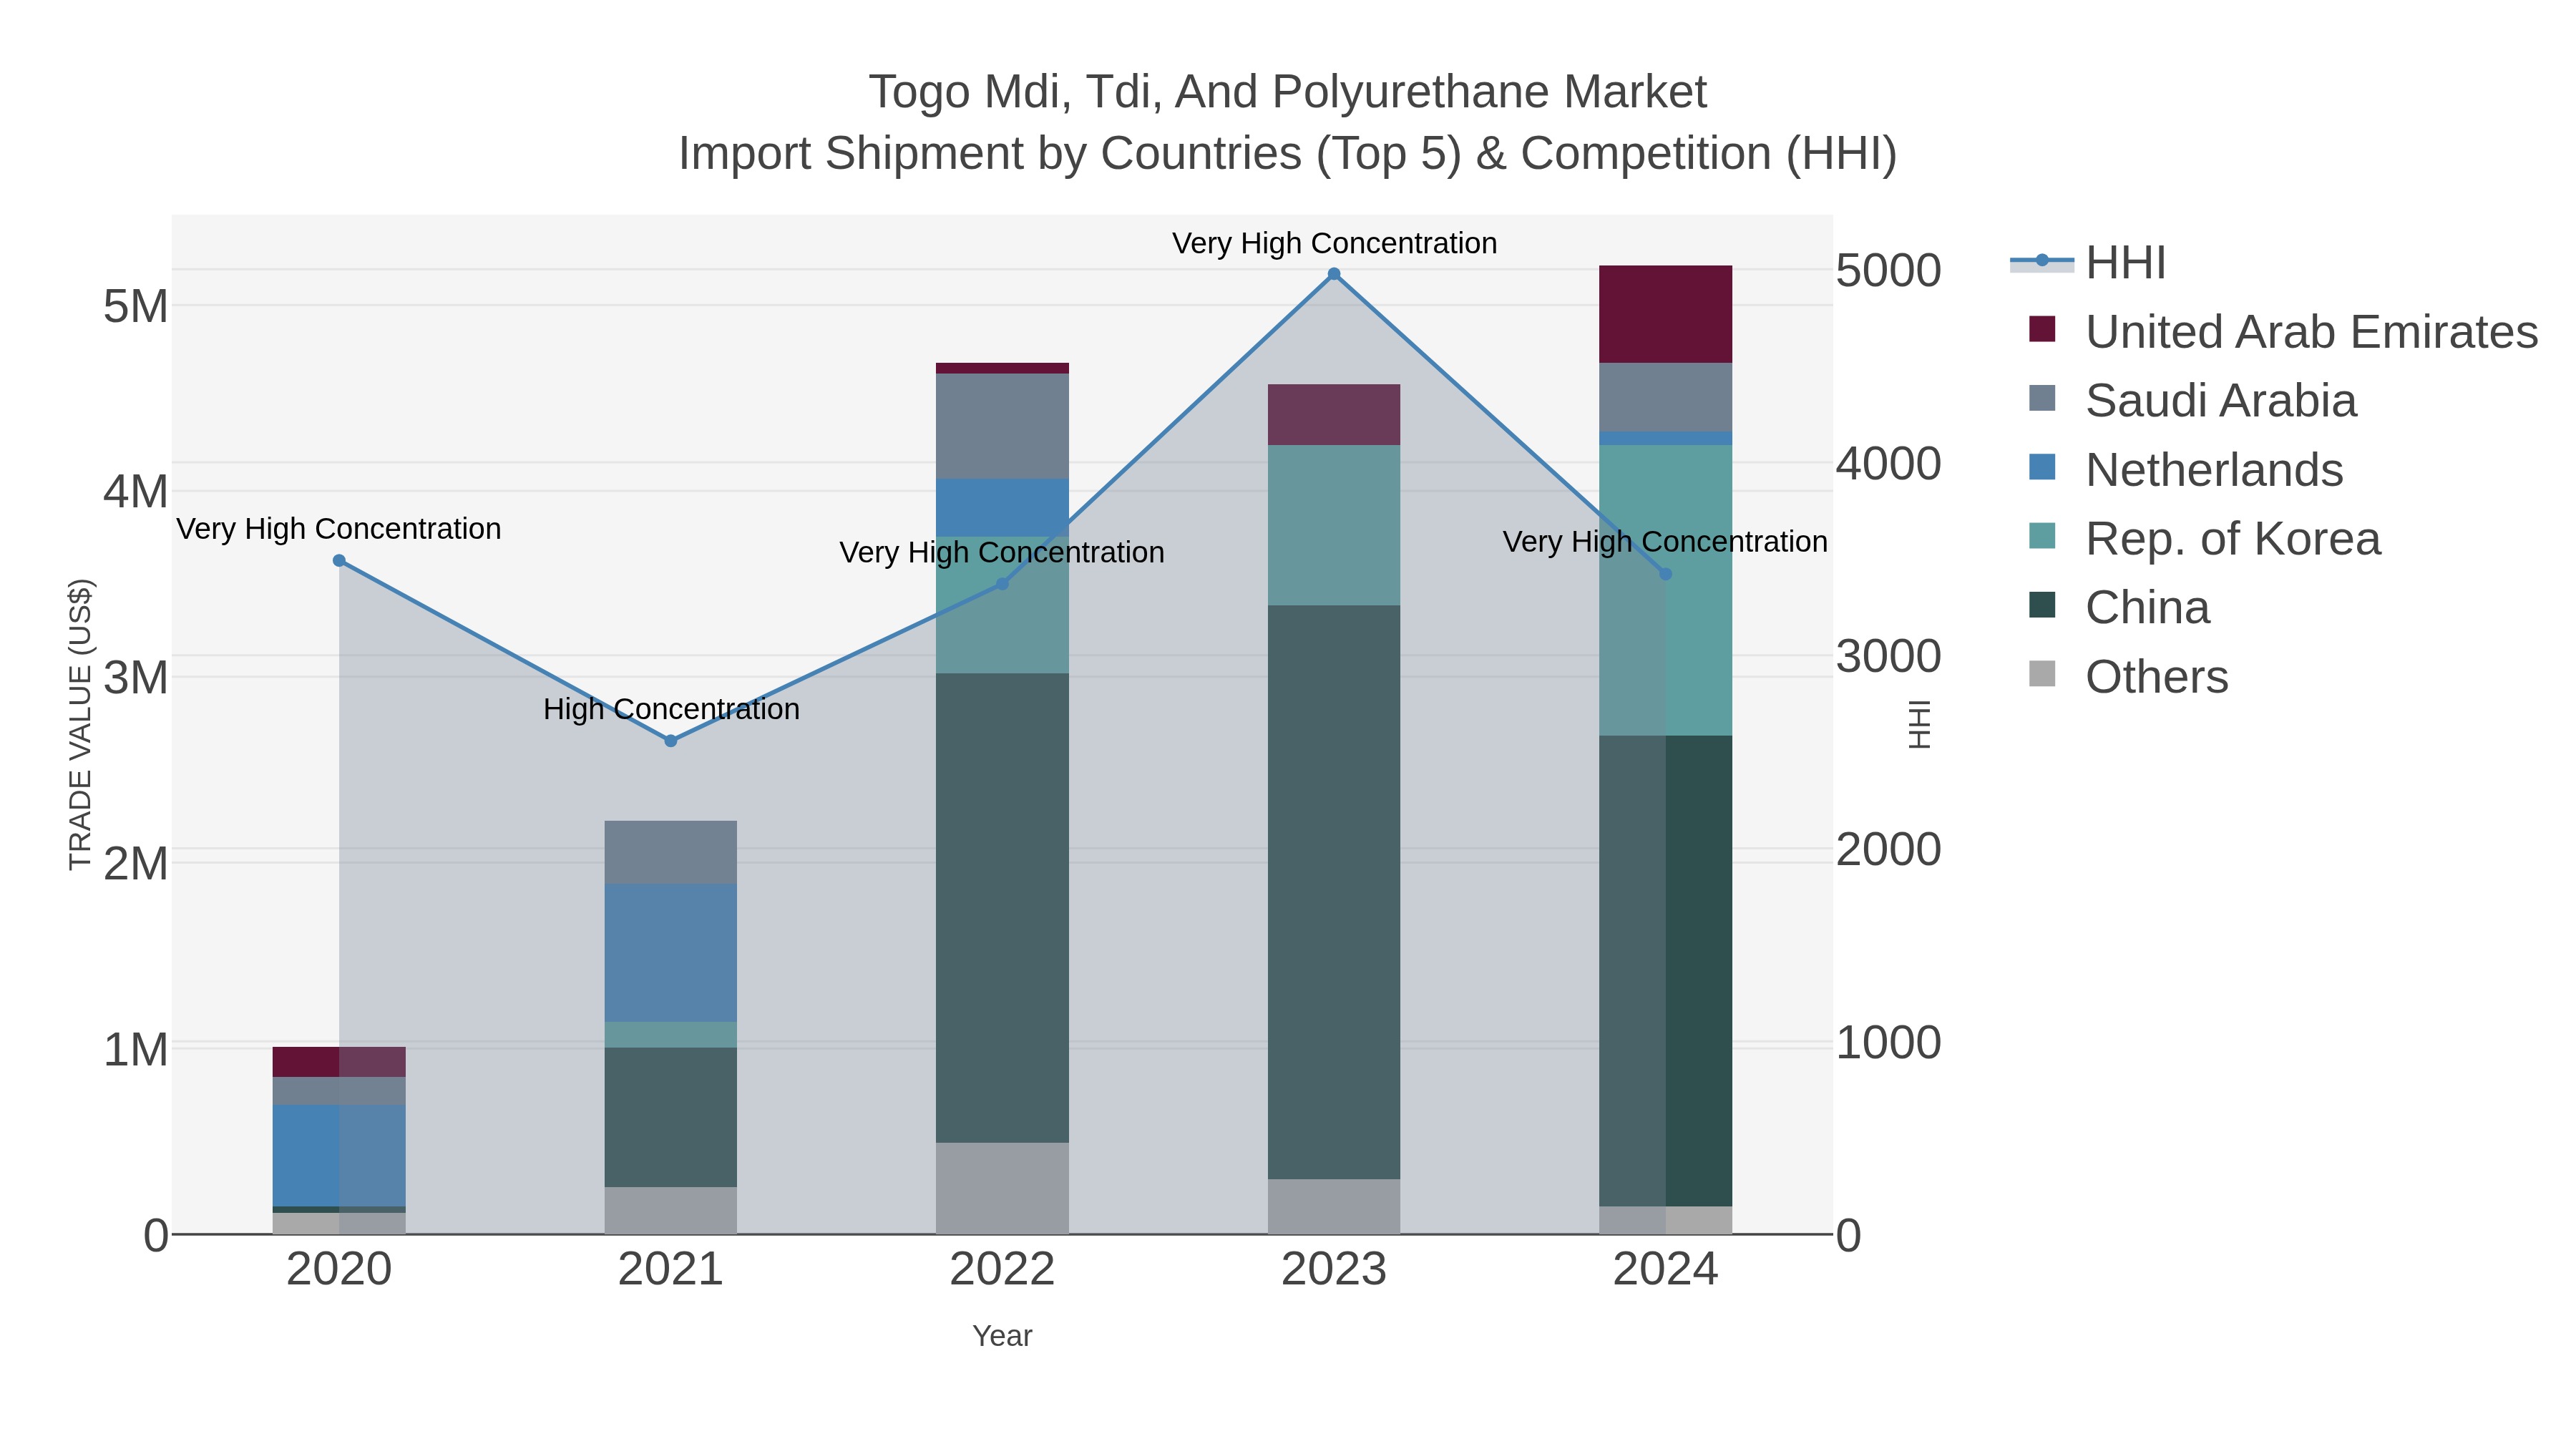The width and height of the screenshot is (2576, 1449).
Task: Click the United Arab Emirates maroon legend swatch
Action: click(2042, 329)
